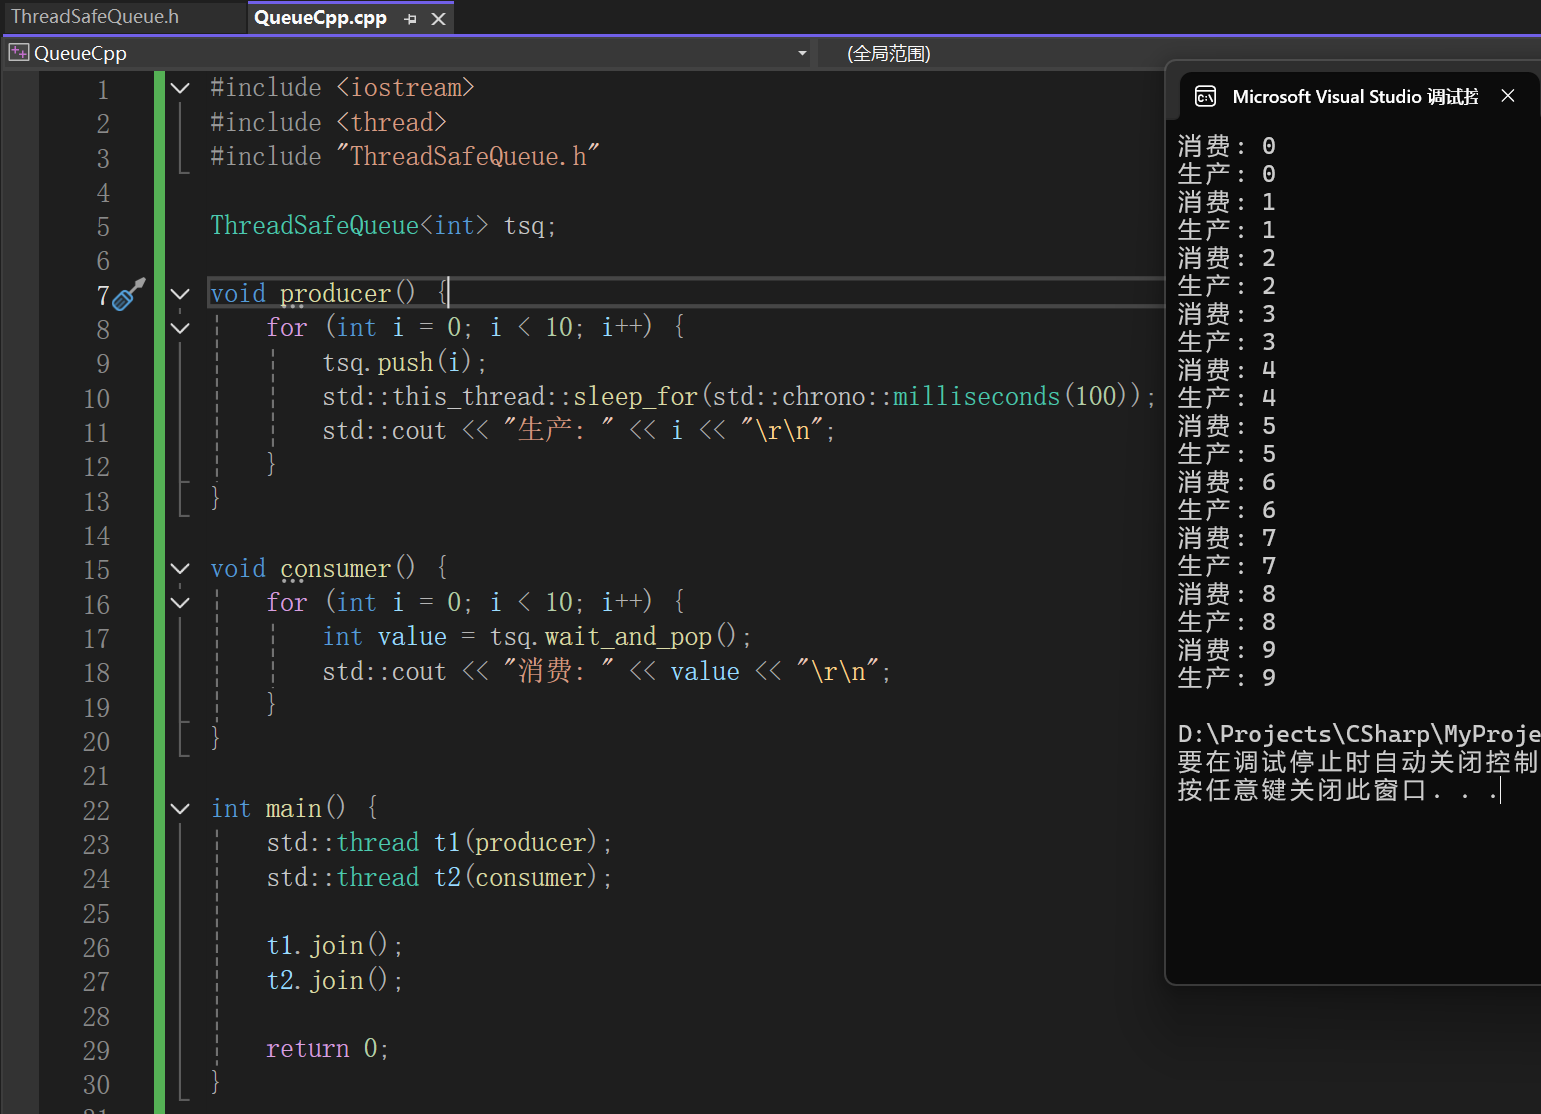The width and height of the screenshot is (1541, 1114).
Task: Pin the QueueCpp.cpp tab
Action: [x=410, y=19]
